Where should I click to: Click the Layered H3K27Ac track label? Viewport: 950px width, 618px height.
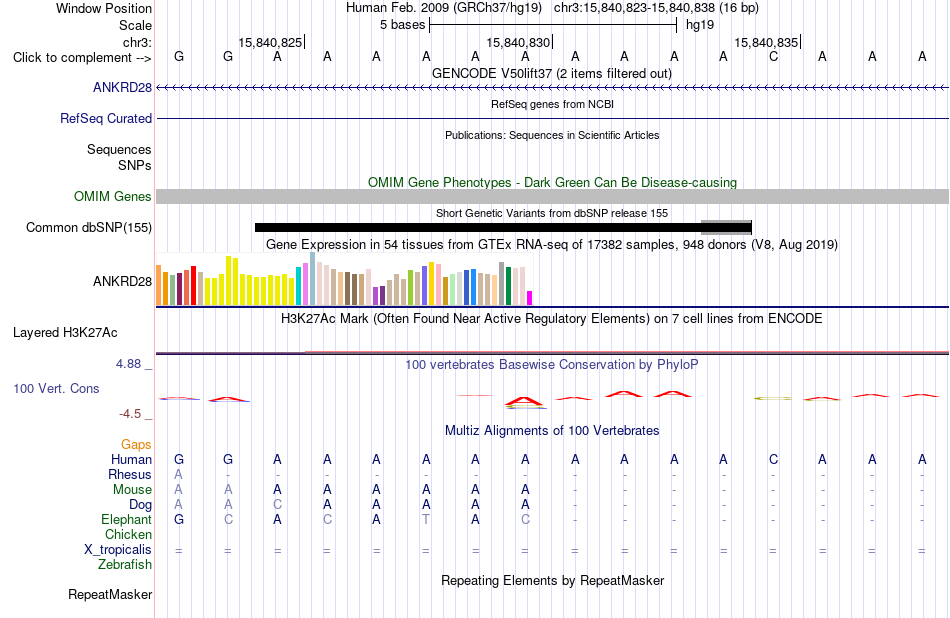click(65, 332)
